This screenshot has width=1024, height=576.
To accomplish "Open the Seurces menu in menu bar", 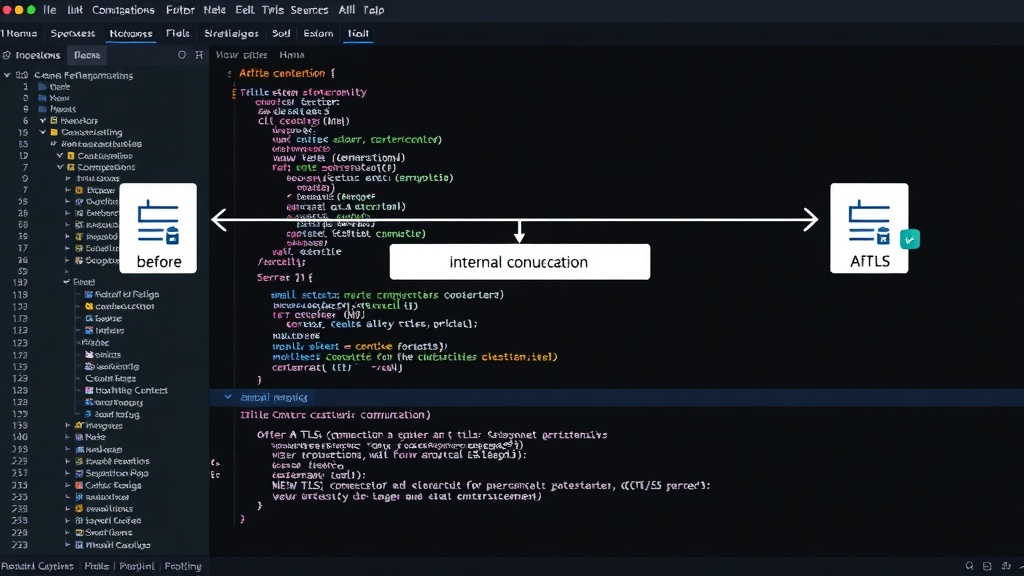I will pos(309,10).
